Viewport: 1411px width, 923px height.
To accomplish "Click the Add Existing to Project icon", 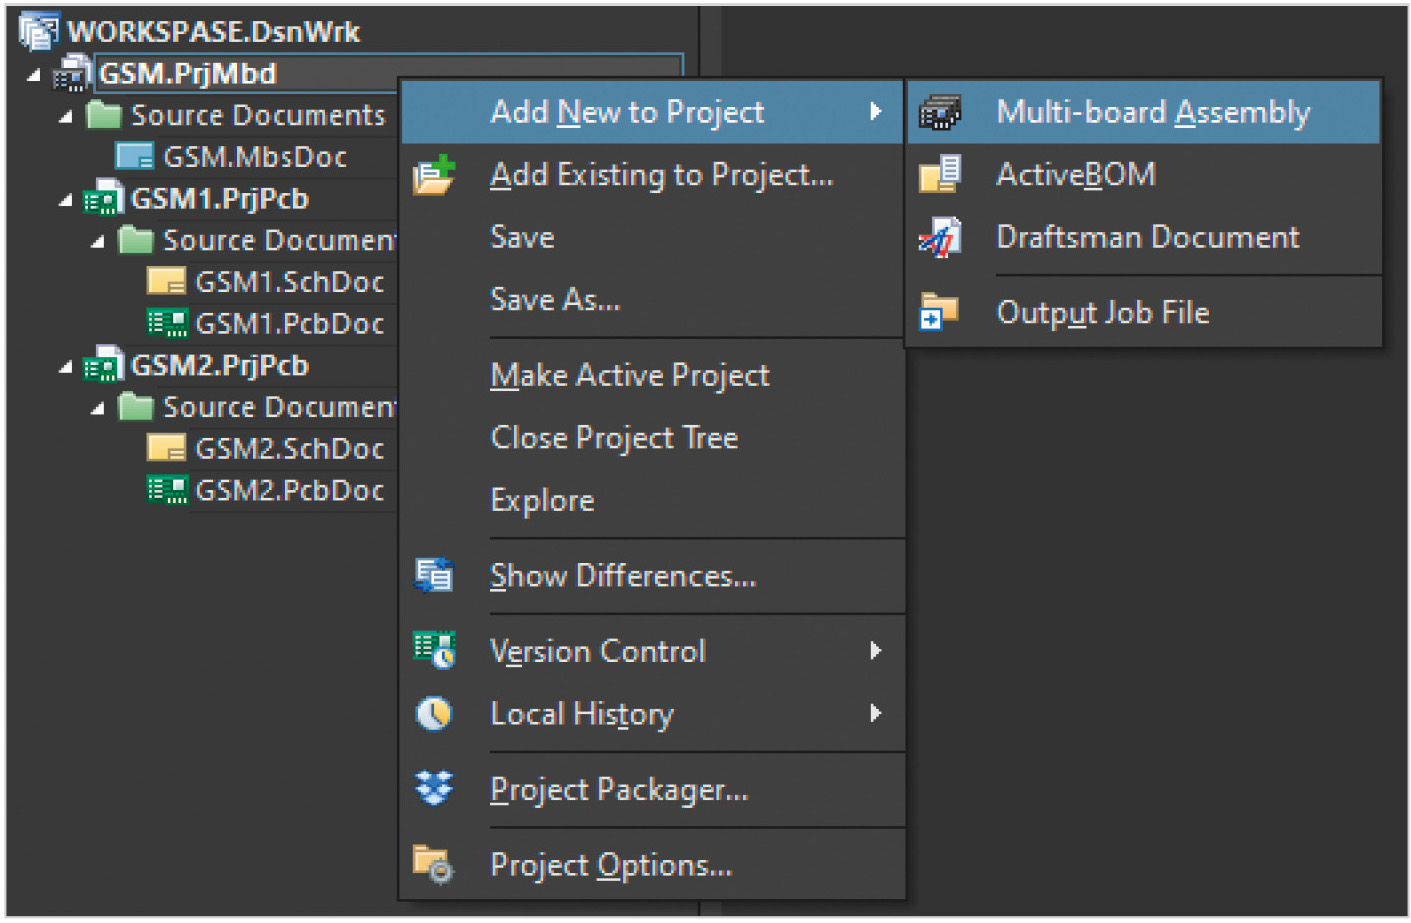I will point(434,176).
